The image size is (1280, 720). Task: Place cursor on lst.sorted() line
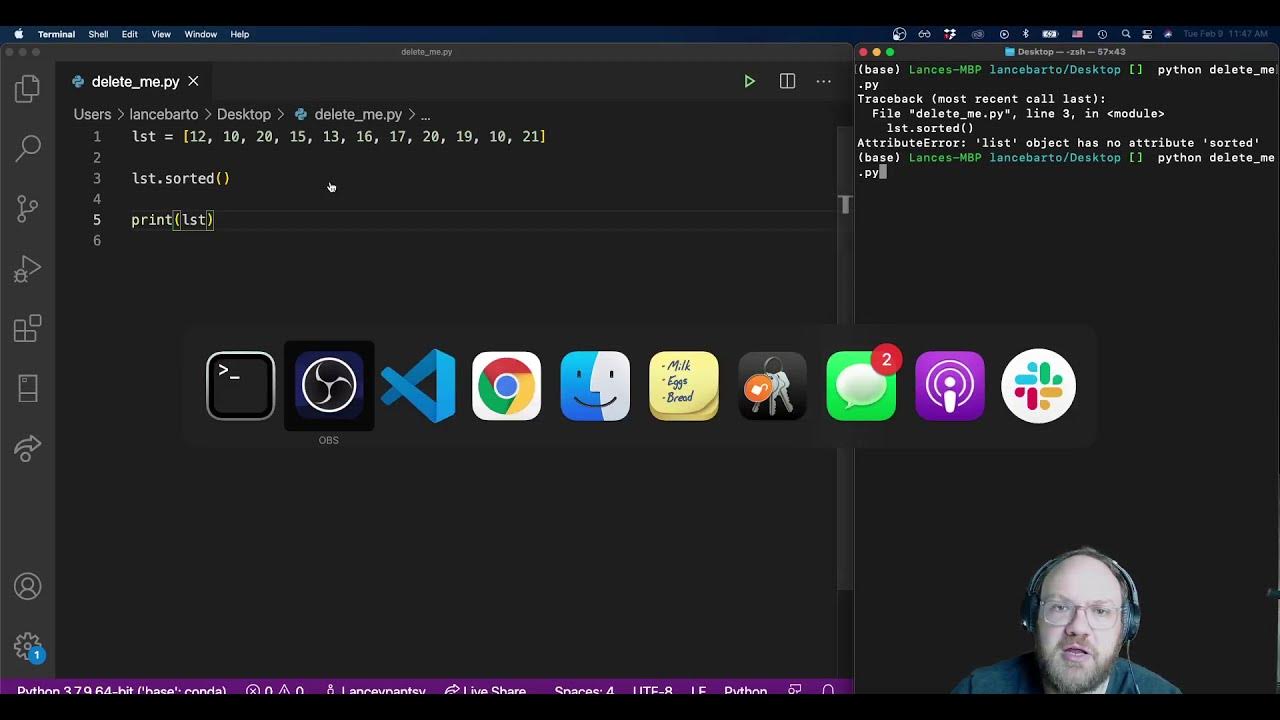(181, 179)
